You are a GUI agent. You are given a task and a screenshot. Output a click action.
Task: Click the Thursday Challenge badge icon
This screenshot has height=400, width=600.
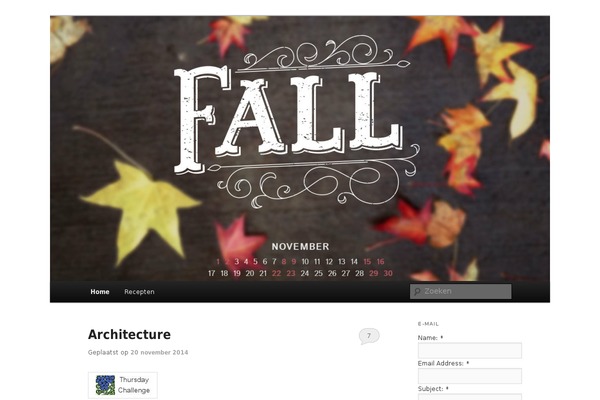(x=105, y=385)
